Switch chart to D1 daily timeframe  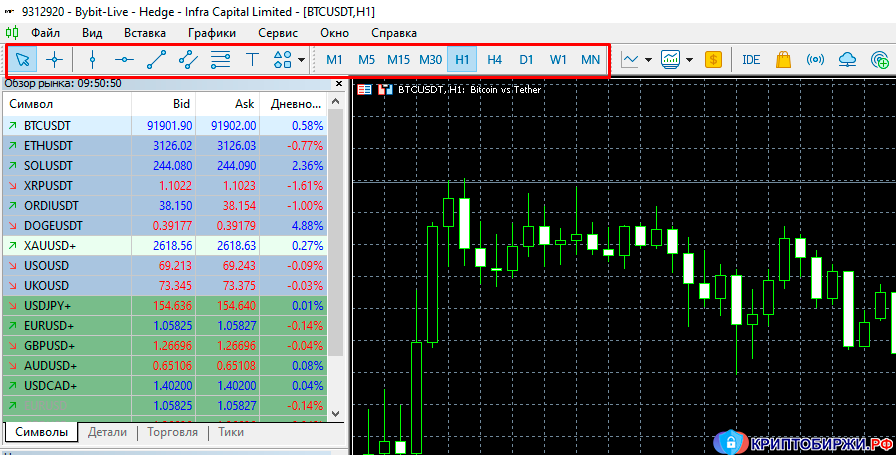[526, 59]
